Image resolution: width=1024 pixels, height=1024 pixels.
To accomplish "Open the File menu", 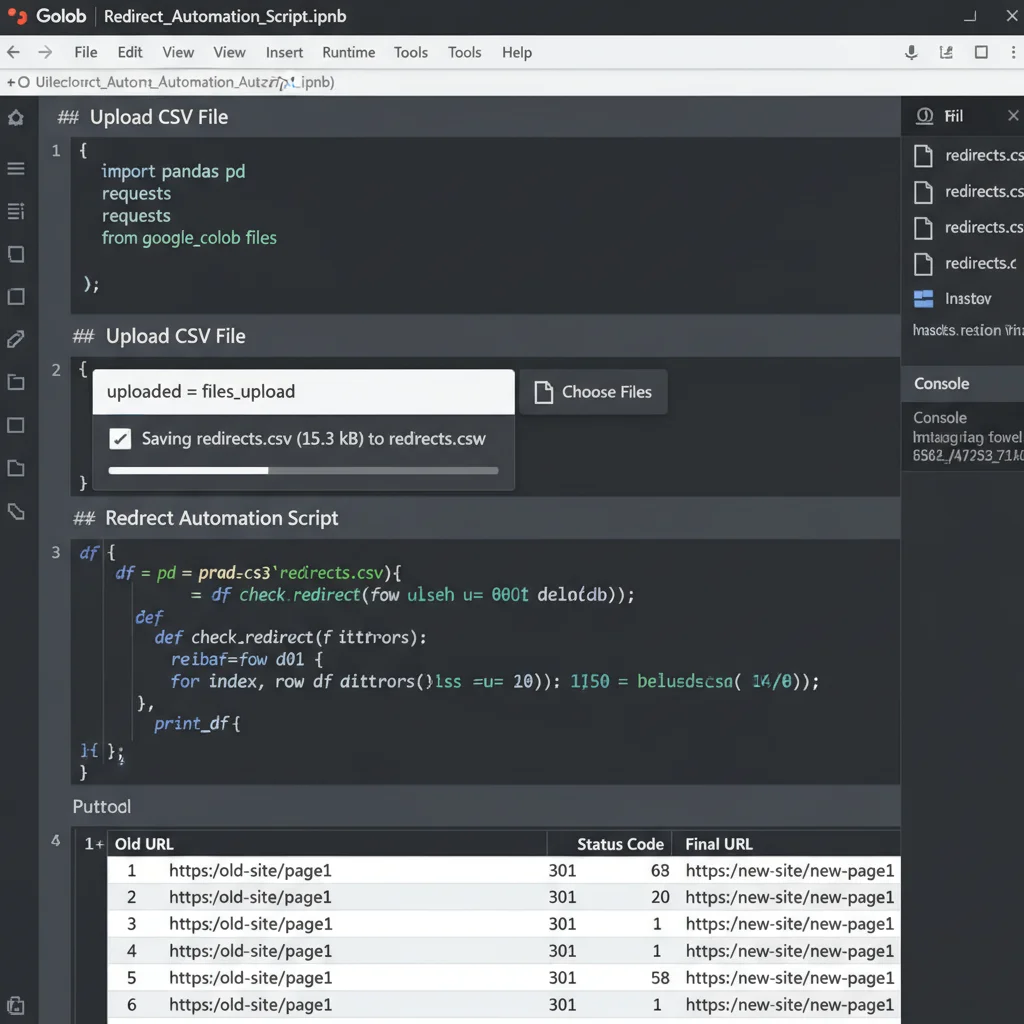I will coord(86,52).
